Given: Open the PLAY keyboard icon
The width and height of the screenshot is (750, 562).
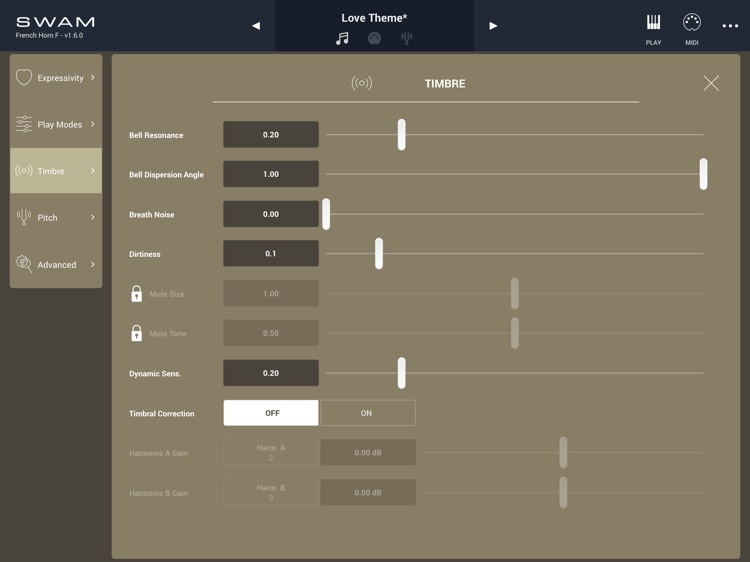Looking at the screenshot, I should [x=653, y=22].
